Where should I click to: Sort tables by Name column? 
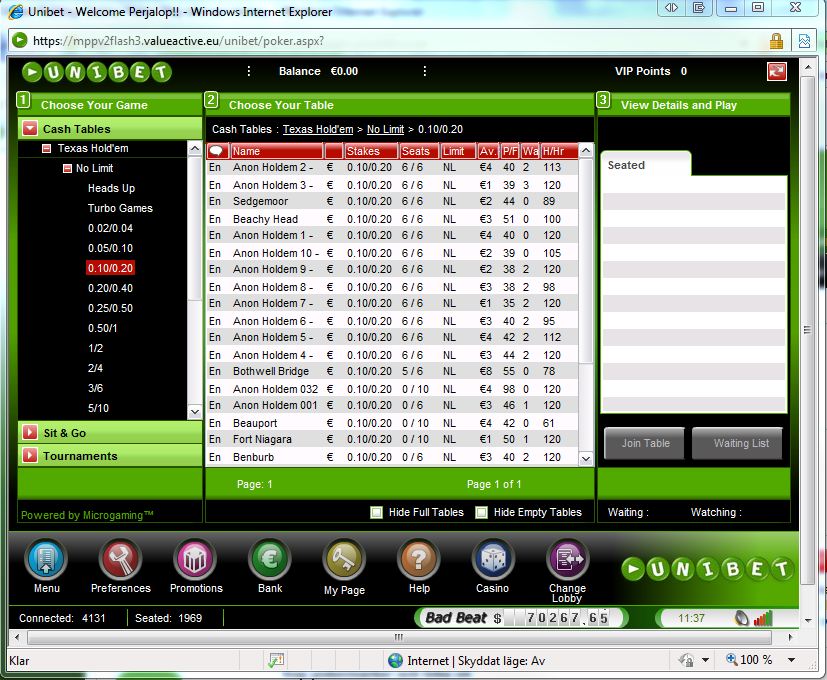coord(276,151)
